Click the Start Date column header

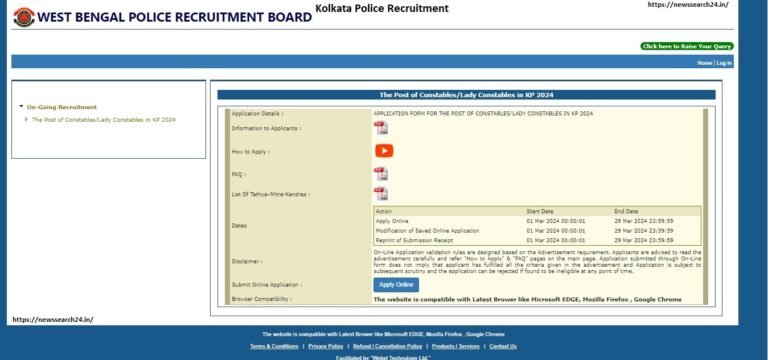pyautogui.click(x=540, y=212)
